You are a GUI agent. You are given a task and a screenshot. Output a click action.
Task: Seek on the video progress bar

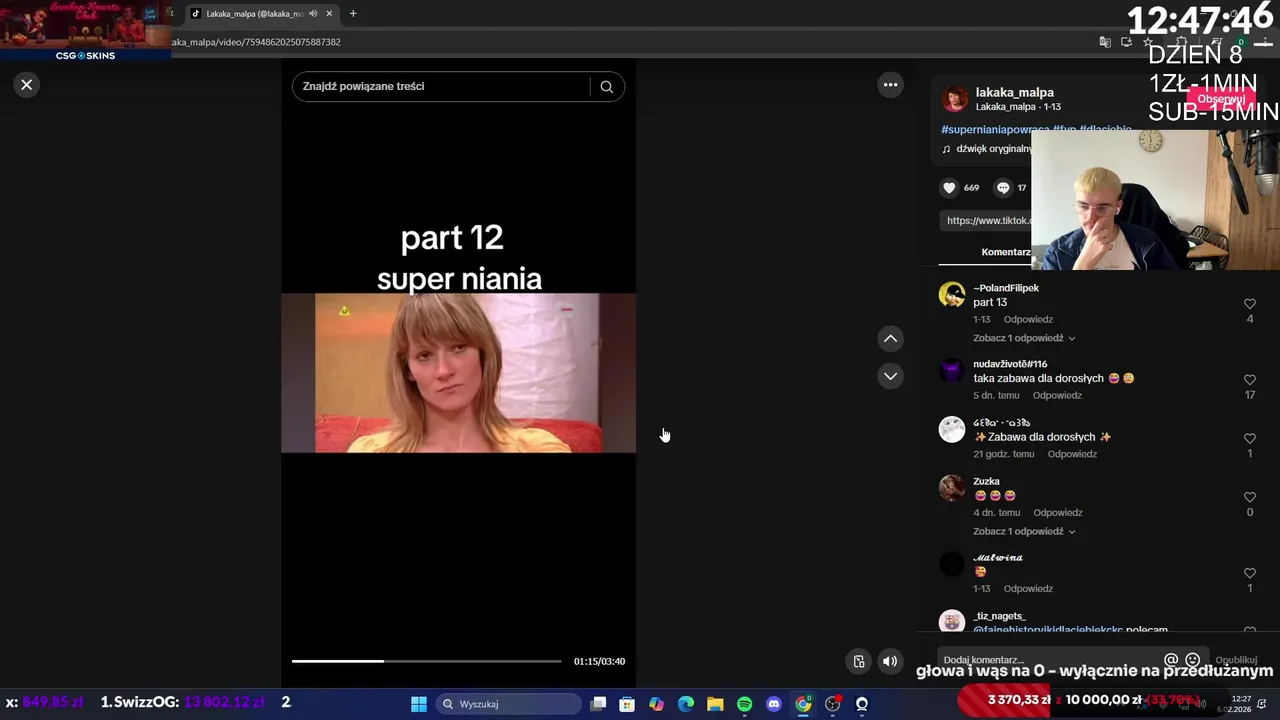point(426,661)
